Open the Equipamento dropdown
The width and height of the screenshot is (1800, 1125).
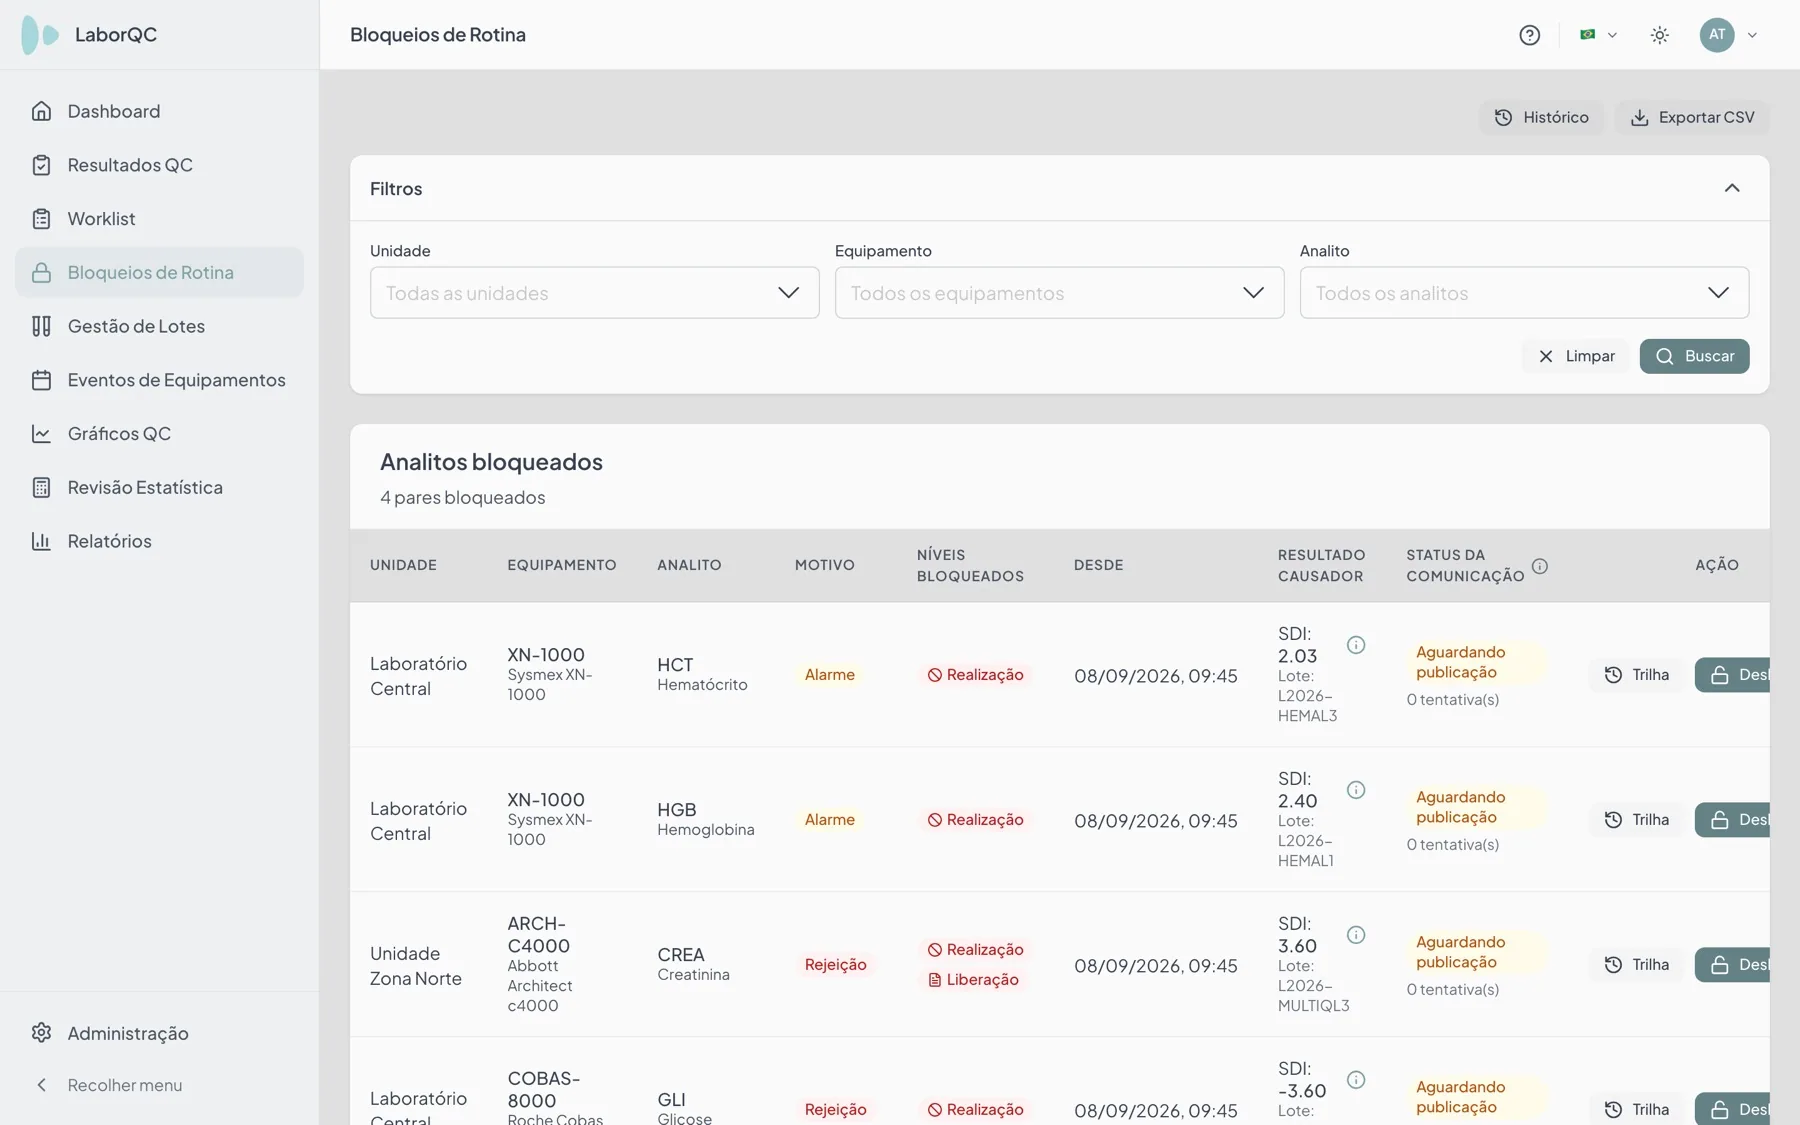pos(1060,293)
